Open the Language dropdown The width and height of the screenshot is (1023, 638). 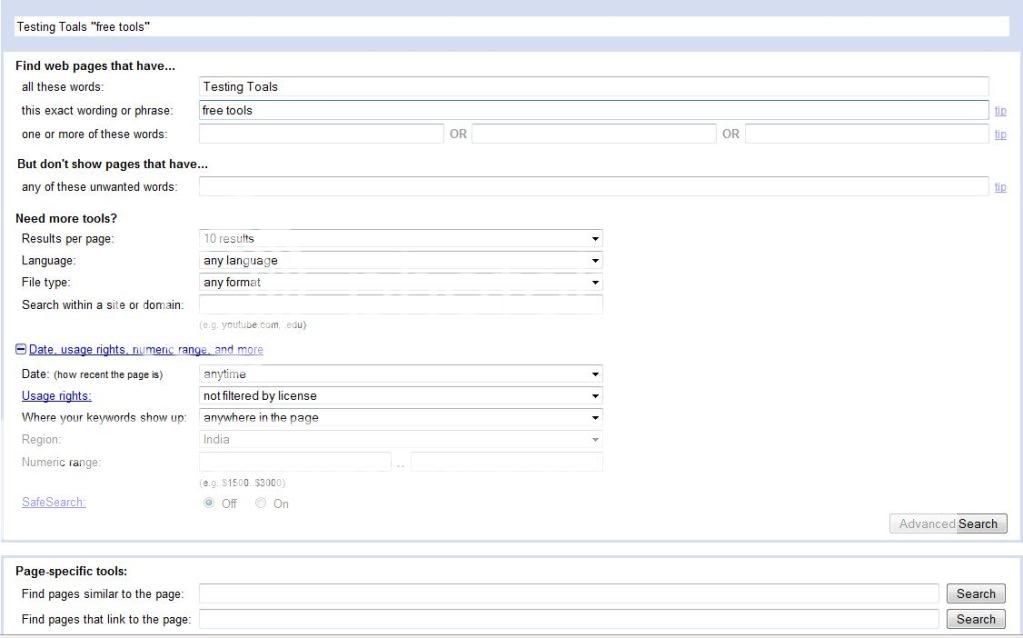click(400, 260)
